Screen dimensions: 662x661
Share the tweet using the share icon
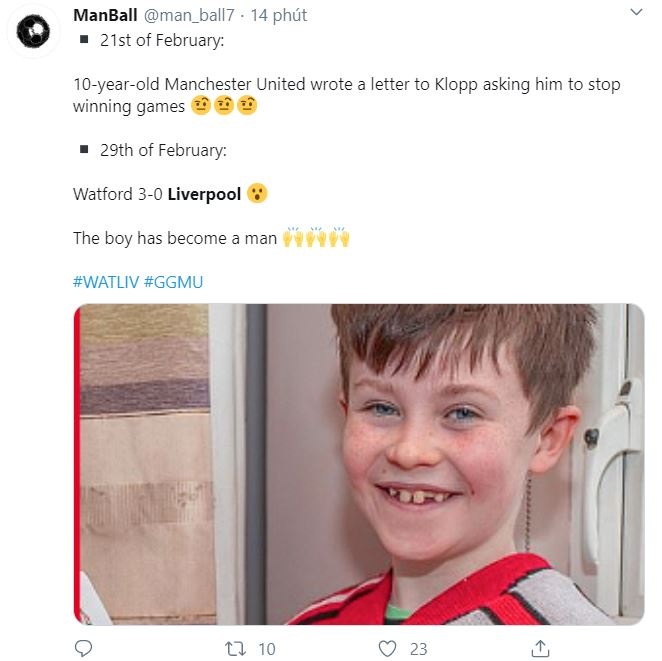[539, 648]
